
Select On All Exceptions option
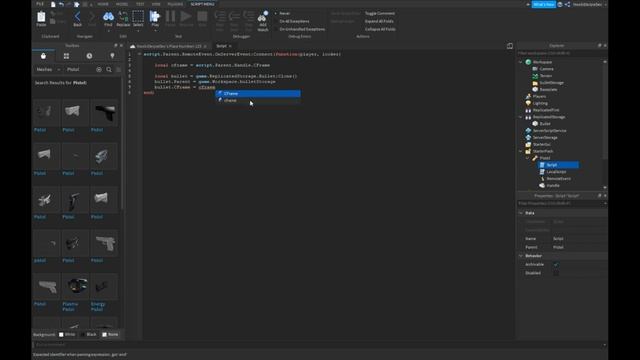(x=294, y=21)
